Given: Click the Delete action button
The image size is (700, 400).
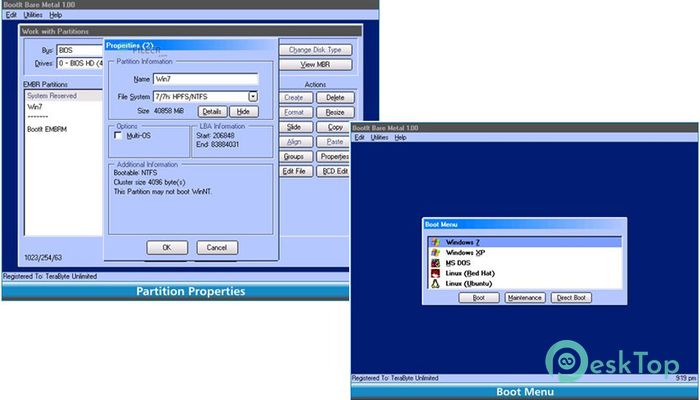Looking at the screenshot, I should tap(335, 97).
